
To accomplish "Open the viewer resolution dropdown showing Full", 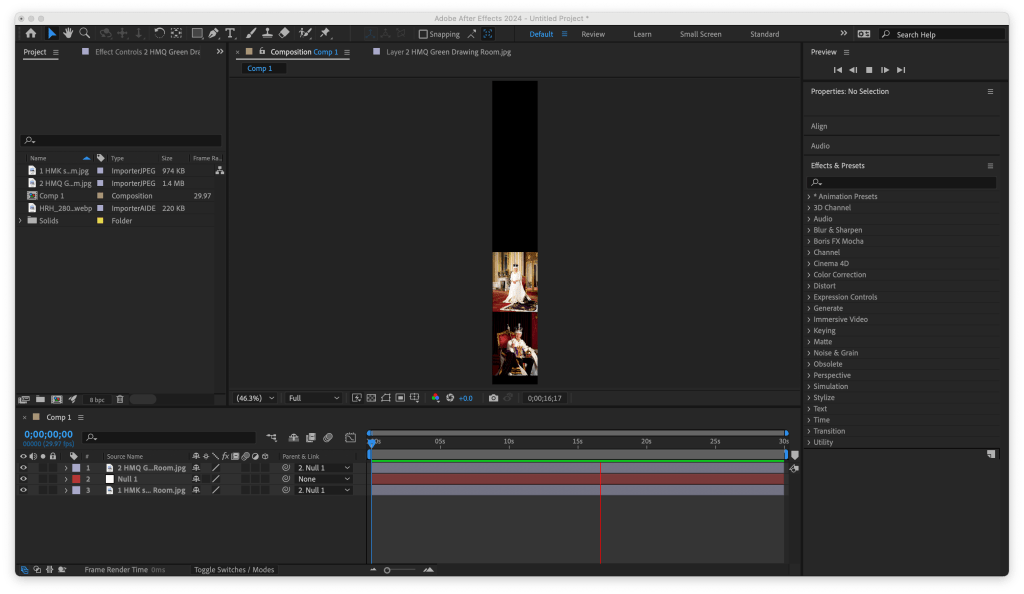I will (x=314, y=398).
